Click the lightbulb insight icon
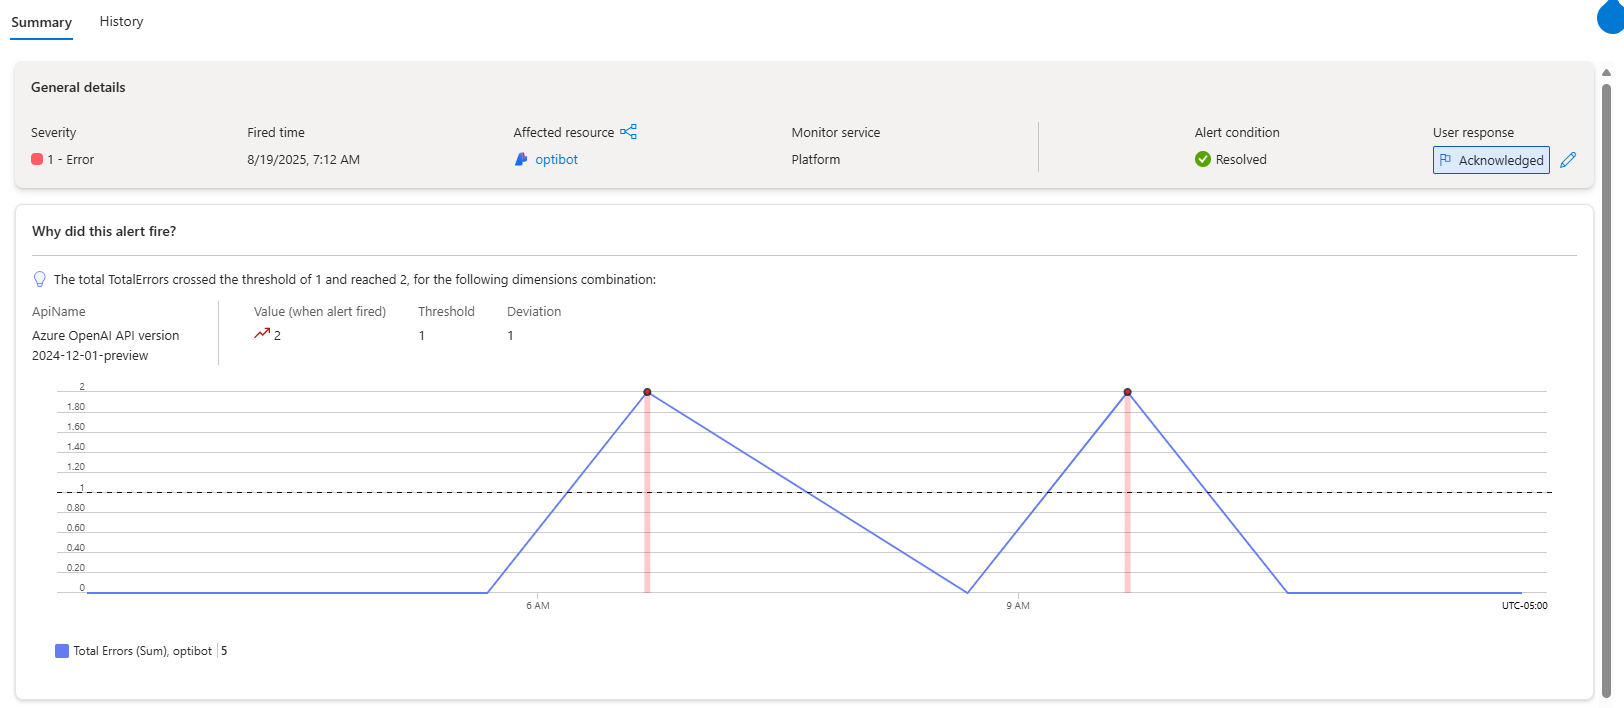The width and height of the screenshot is (1624, 708). pos(40,279)
